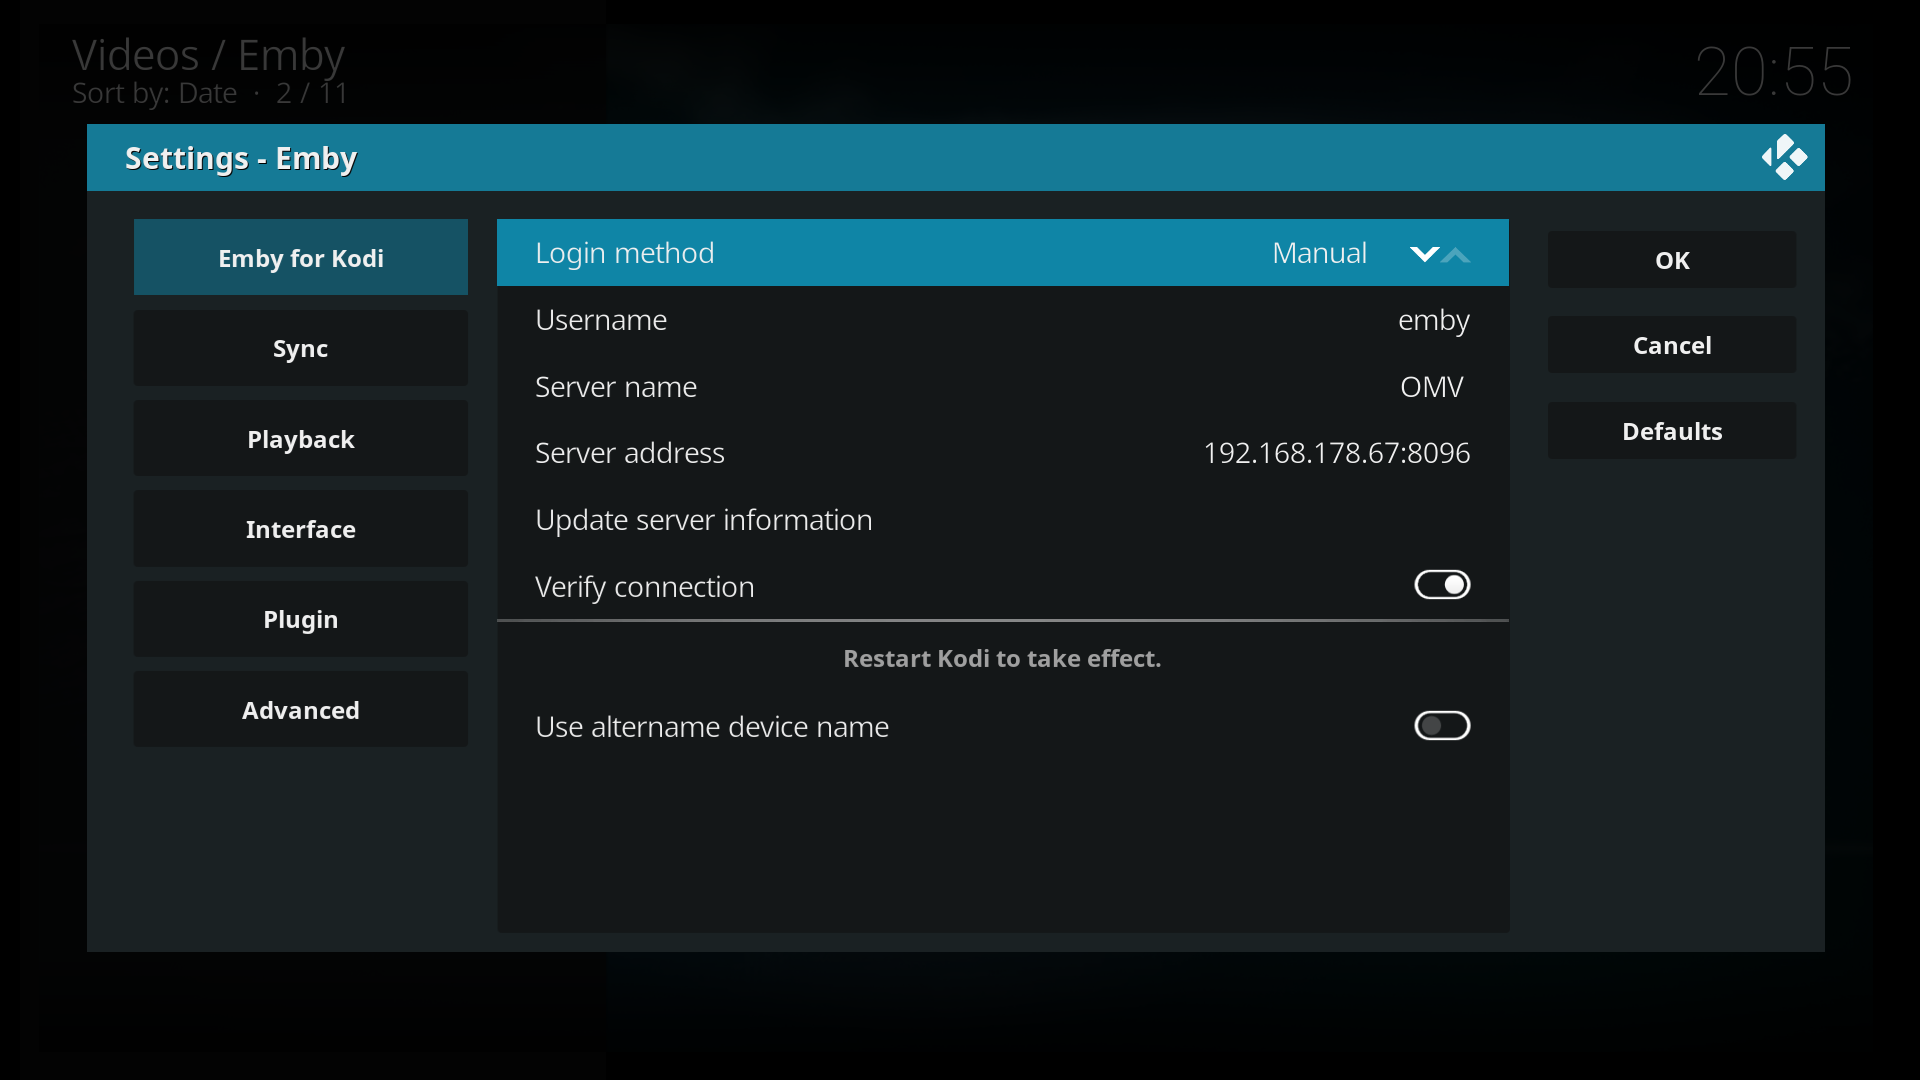
Task: Open the Interface settings category
Action: tap(301, 529)
